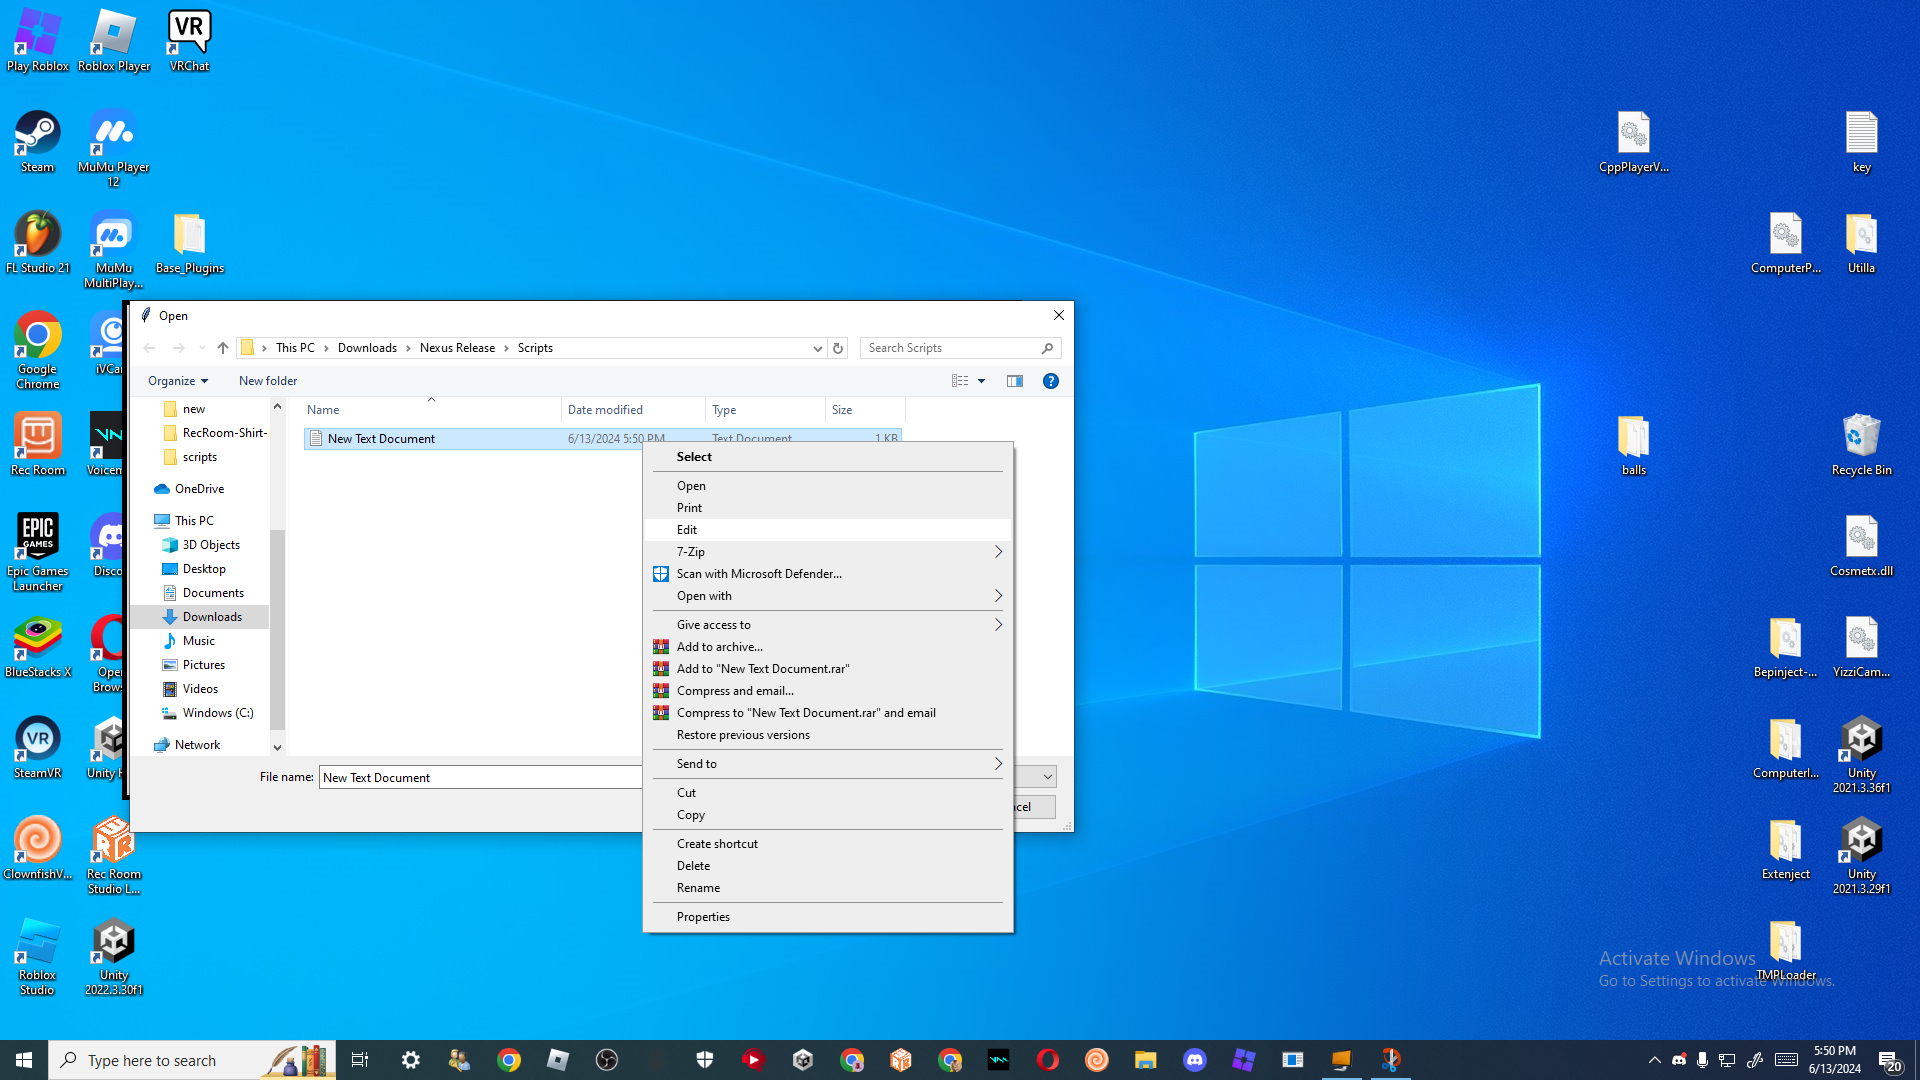Click the refresh icon beside address bar
The image size is (1920, 1080).
tap(838, 348)
